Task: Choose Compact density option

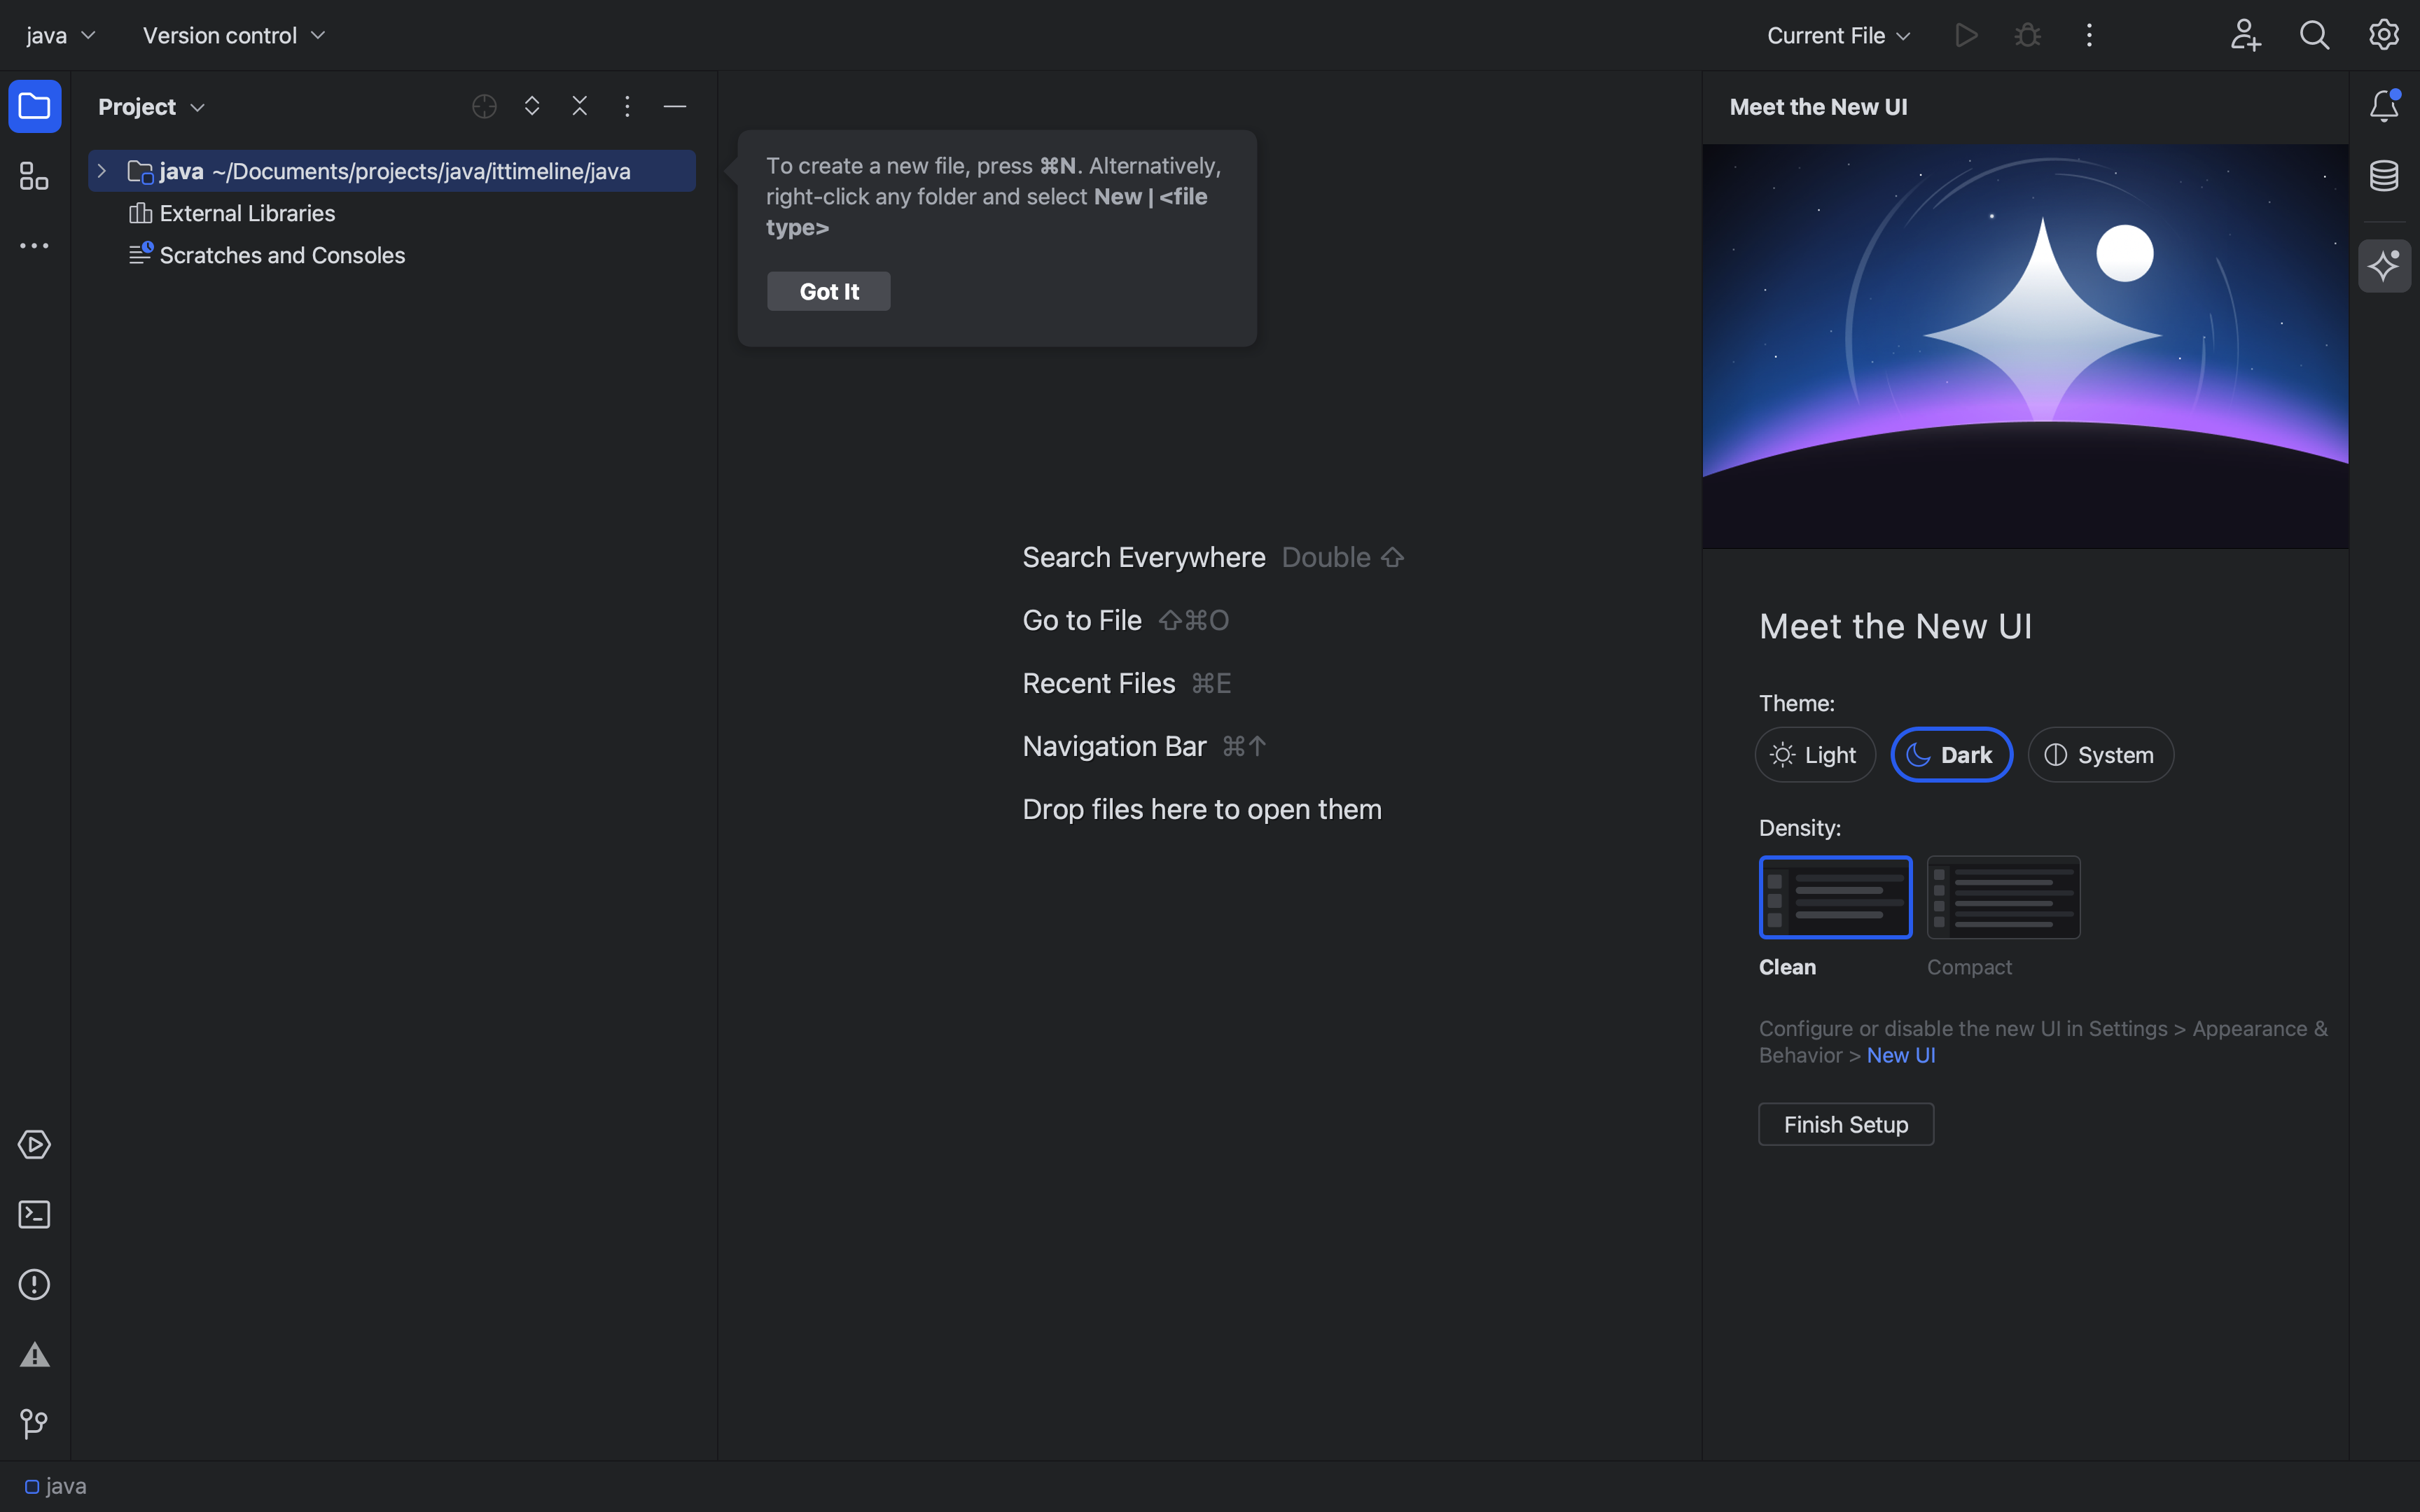Action: [x=2003, y=897]
